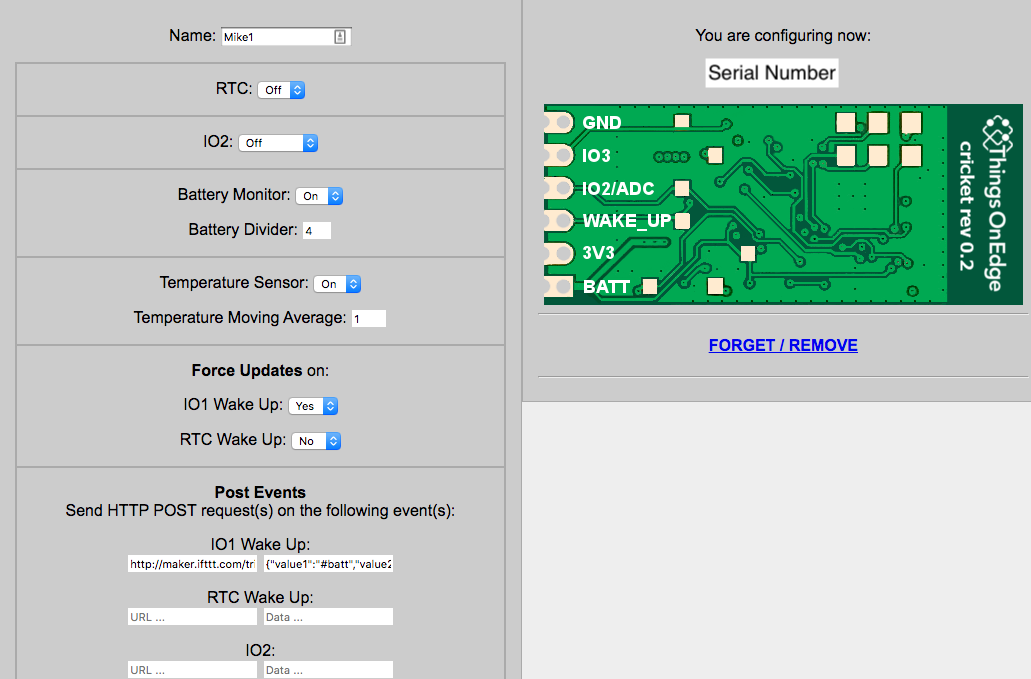1031x679 pixels.
Task: Open the IO2 mode dropdown
Action: pos(278,143)
